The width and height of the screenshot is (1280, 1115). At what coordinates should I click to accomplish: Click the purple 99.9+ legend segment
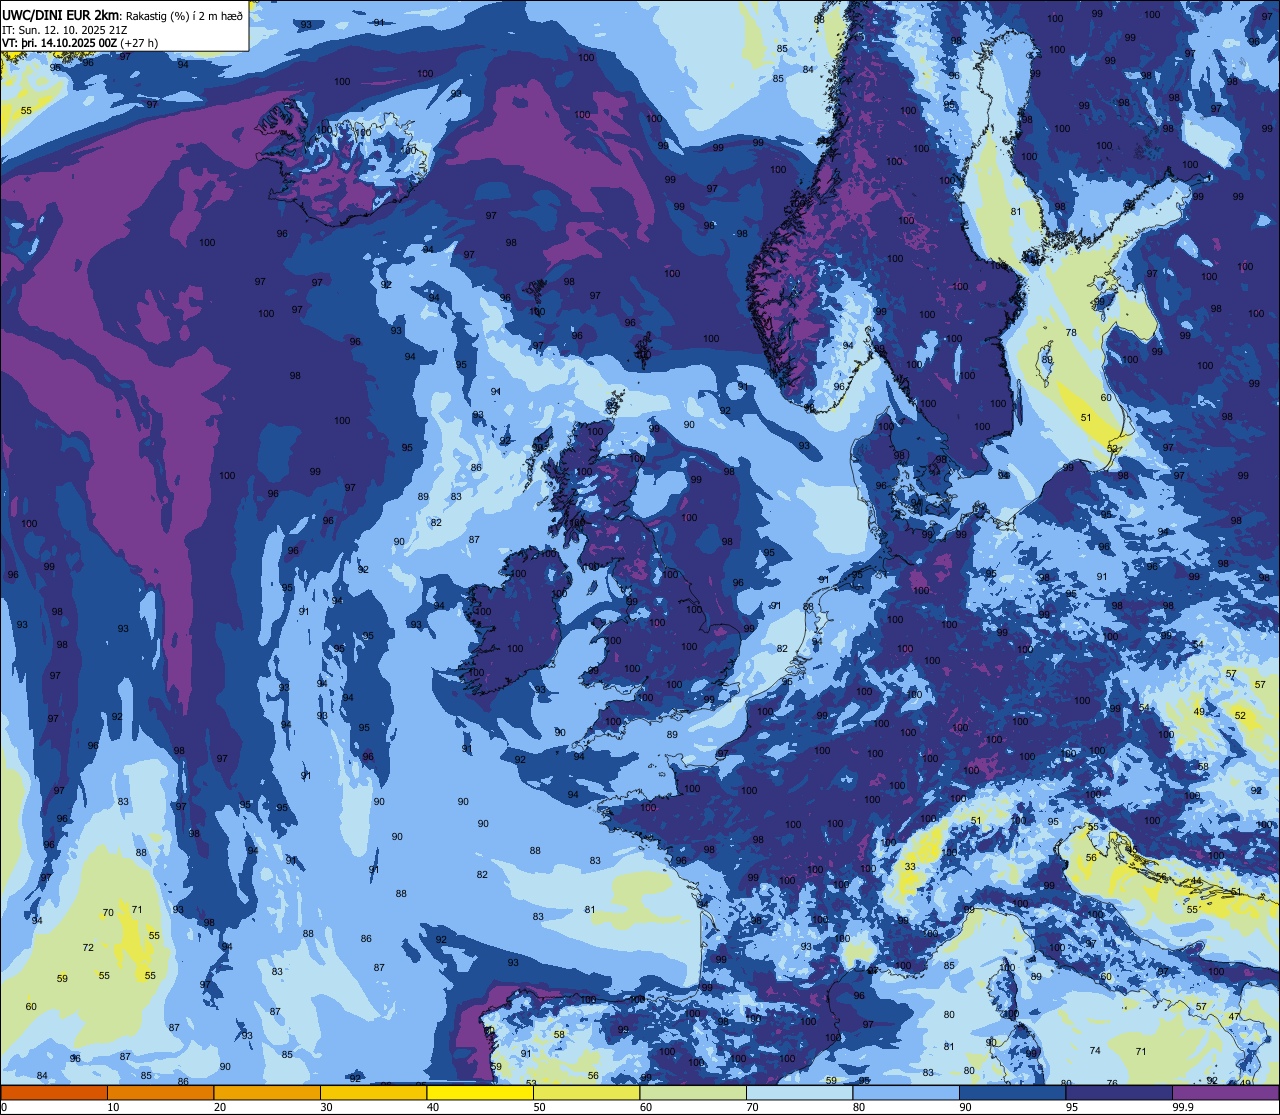(1225, 1093)
